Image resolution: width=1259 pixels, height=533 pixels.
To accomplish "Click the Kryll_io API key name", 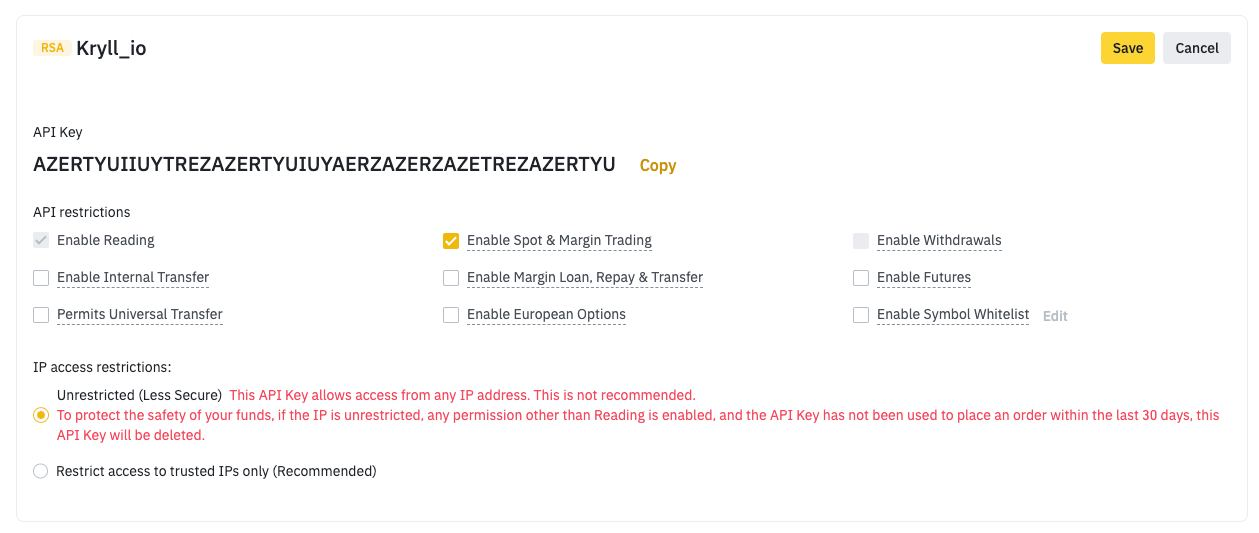I will pyautogui.click(x=111, y=48).
